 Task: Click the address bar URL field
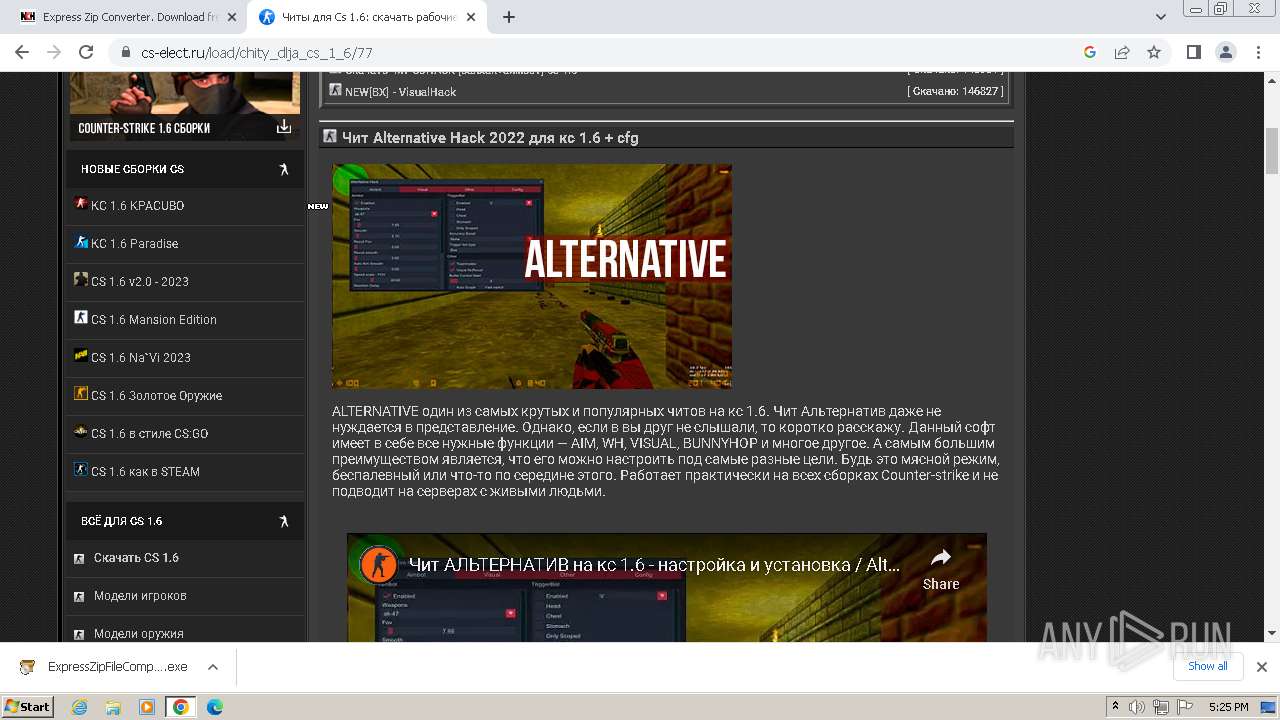600,52
